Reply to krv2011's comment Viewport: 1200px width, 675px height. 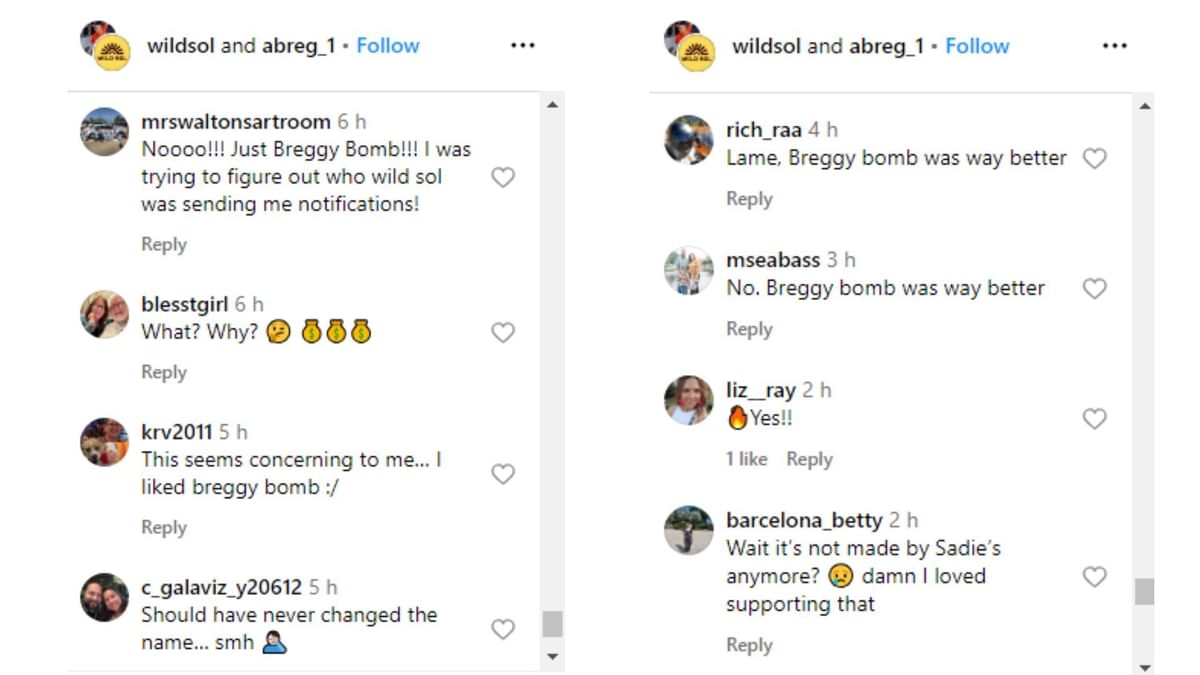(163, 527)
